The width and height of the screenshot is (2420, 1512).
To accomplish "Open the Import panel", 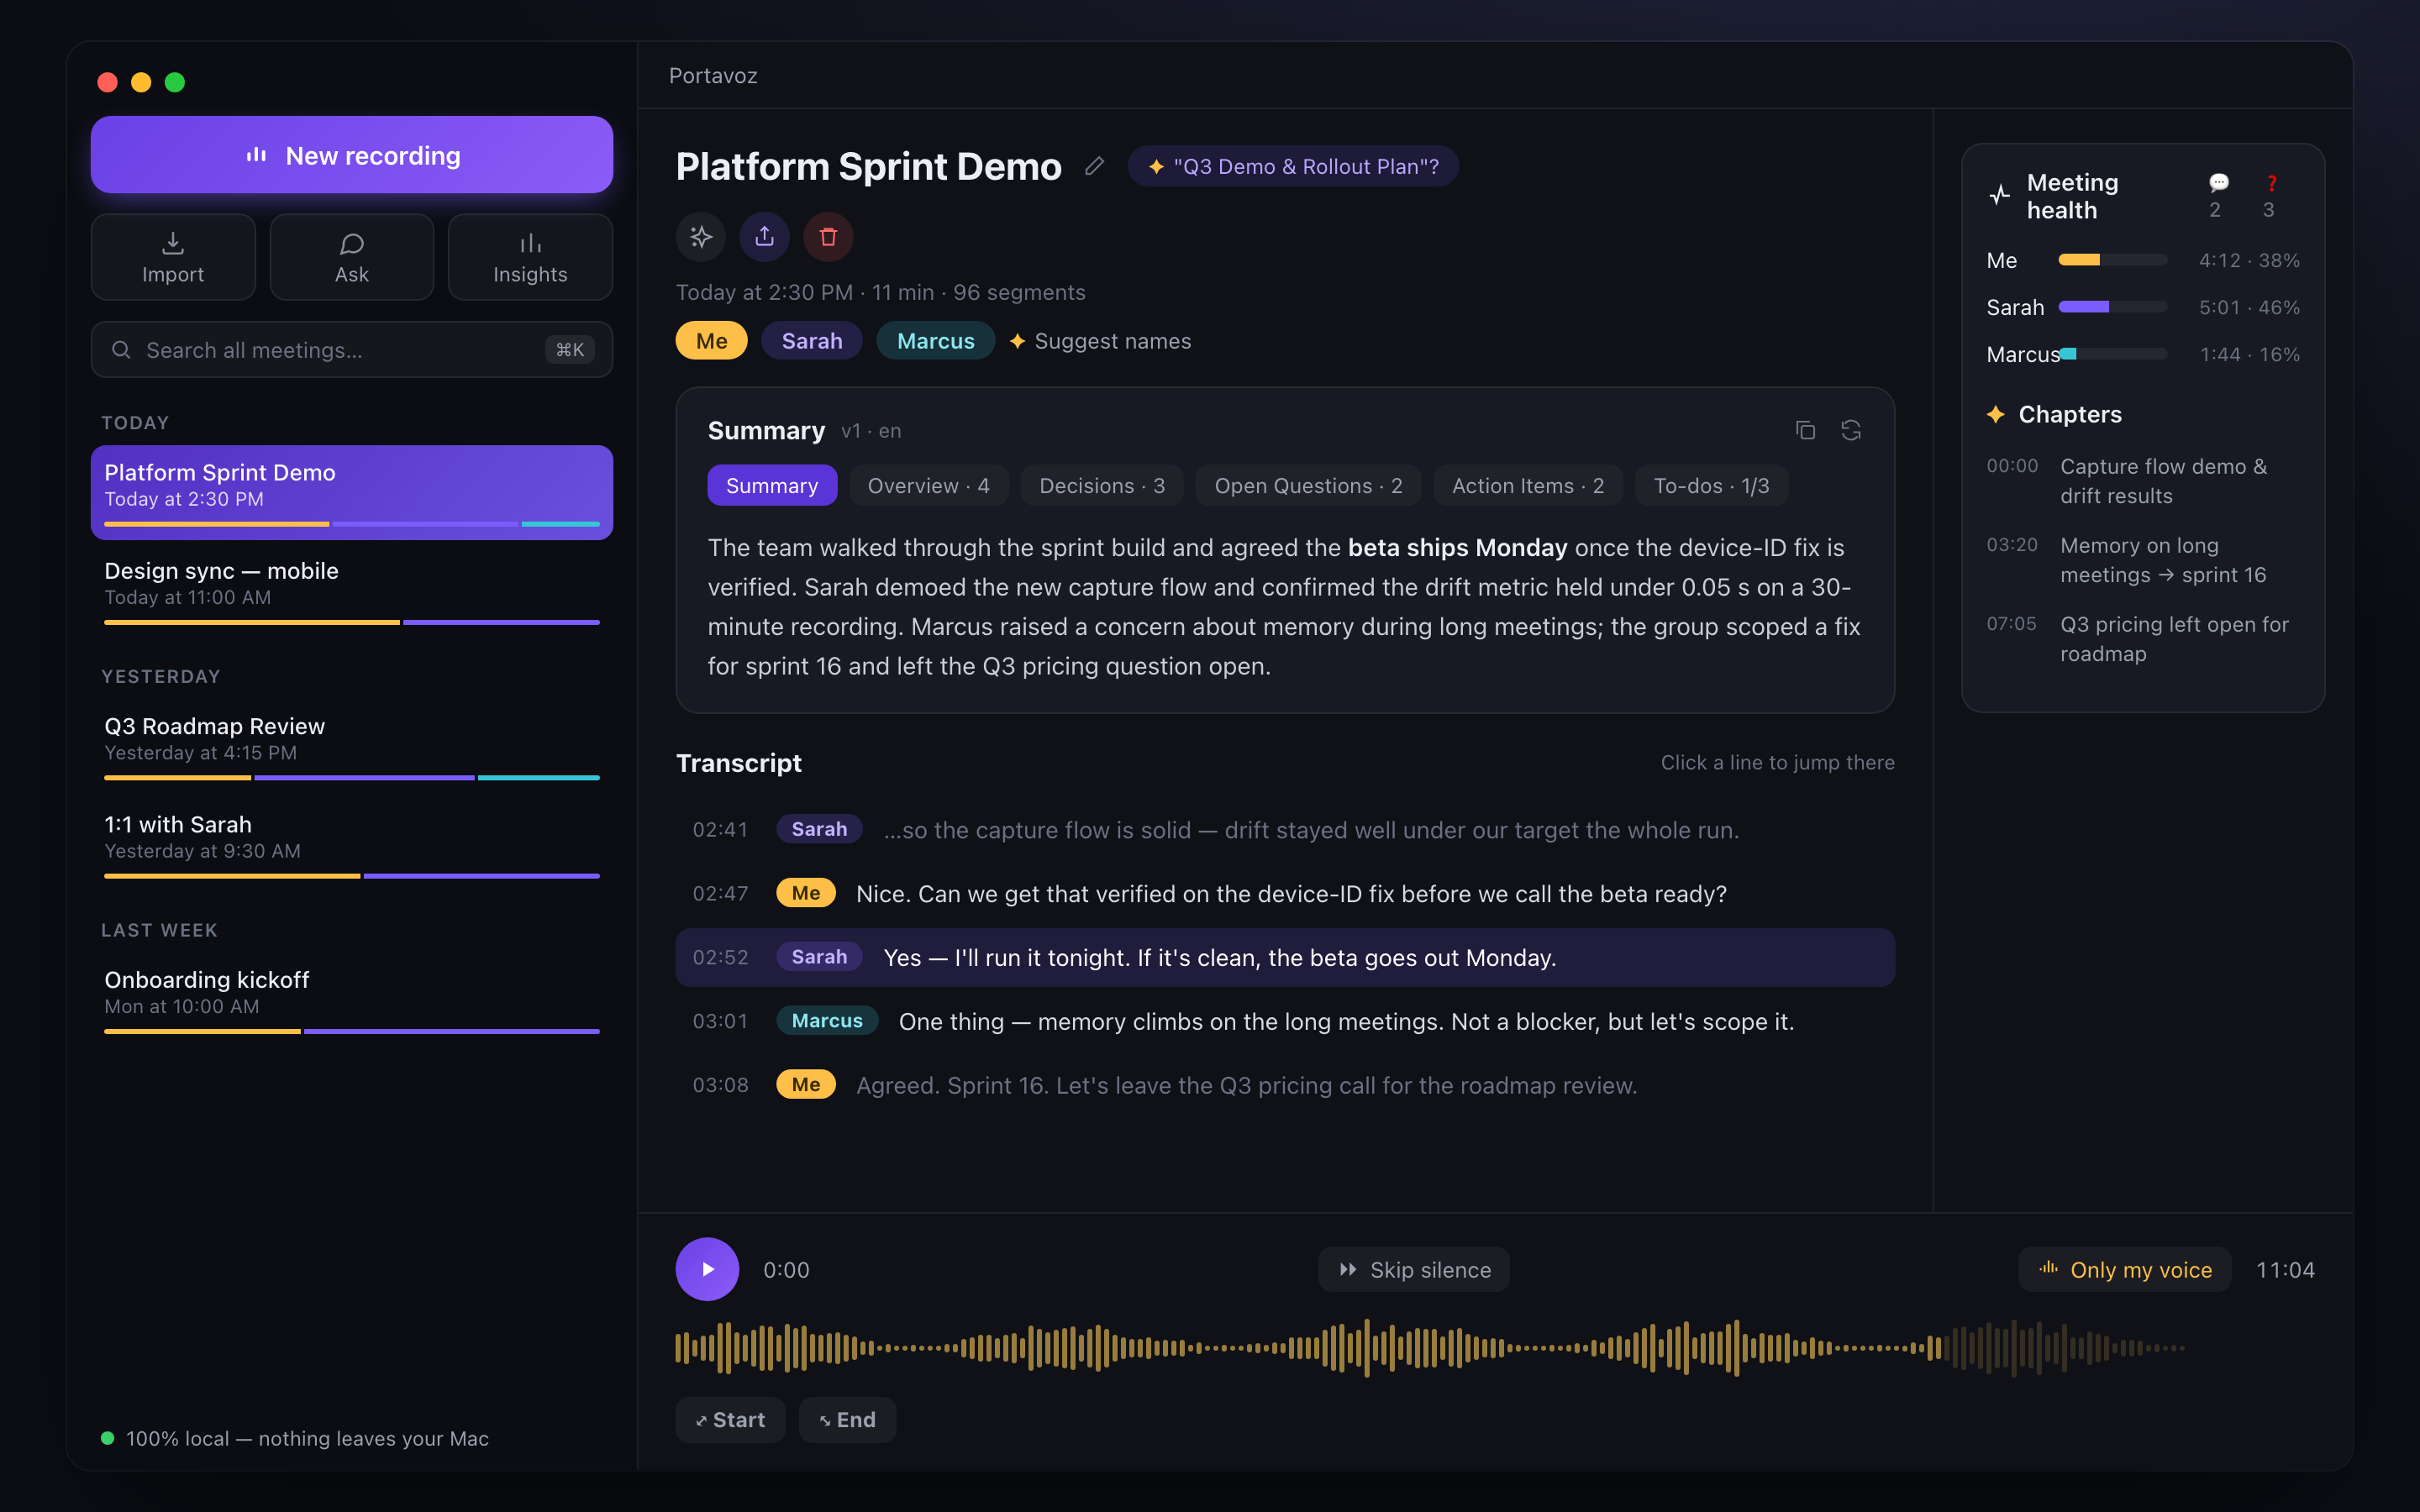I will (173, 257).
